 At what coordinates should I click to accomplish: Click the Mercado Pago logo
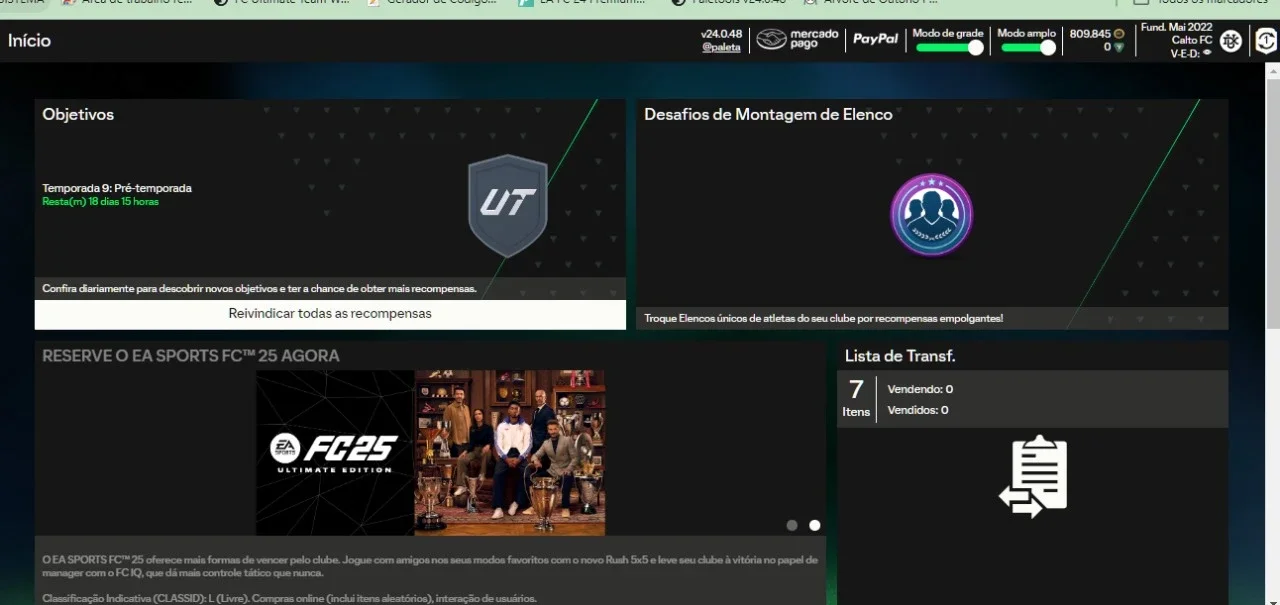click(797, 39)
